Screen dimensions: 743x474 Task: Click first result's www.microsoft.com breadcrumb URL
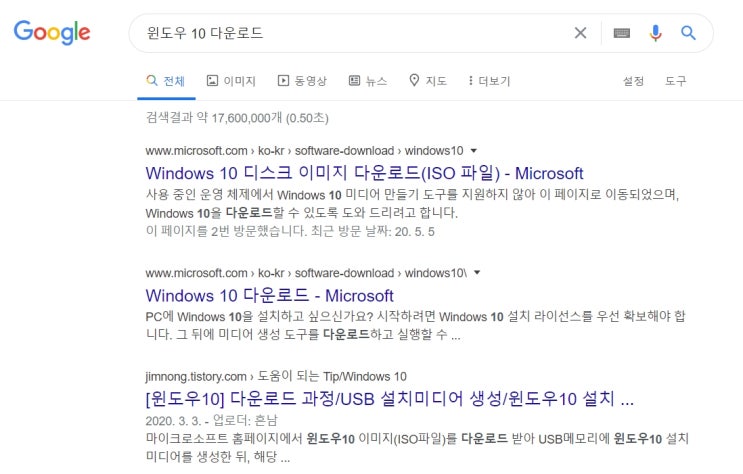click(304, 151)
